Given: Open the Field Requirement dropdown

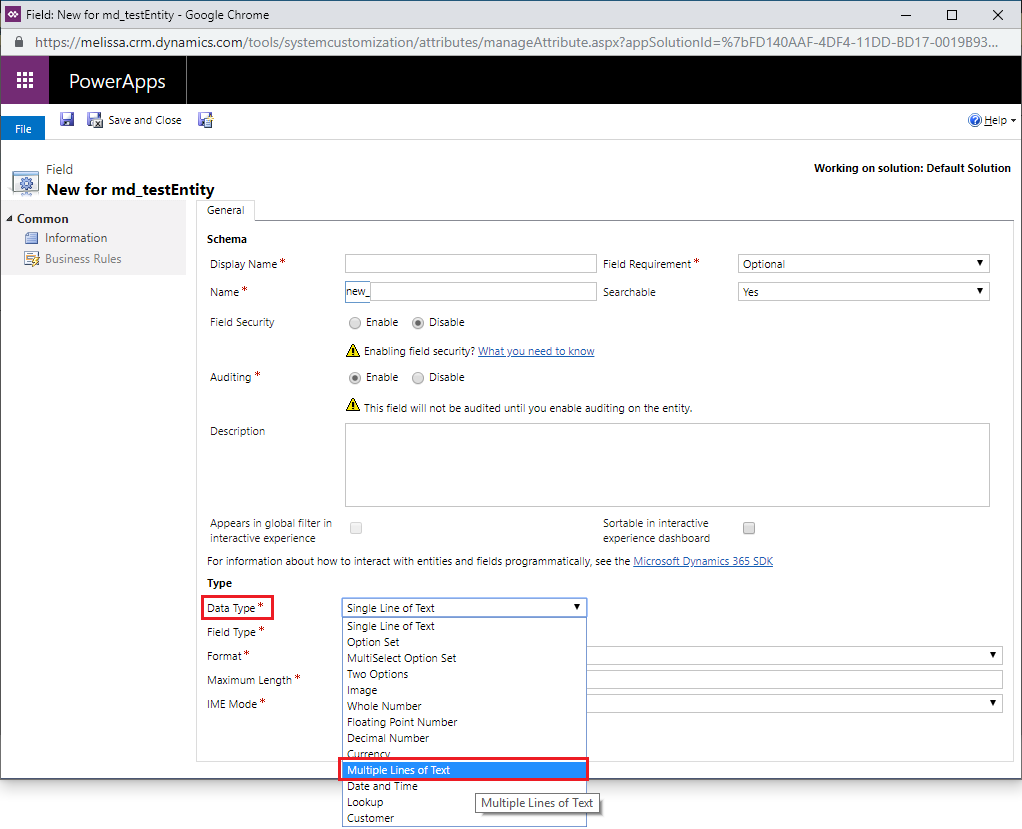Looking at the screenshot, I should (x=864, y=264).
